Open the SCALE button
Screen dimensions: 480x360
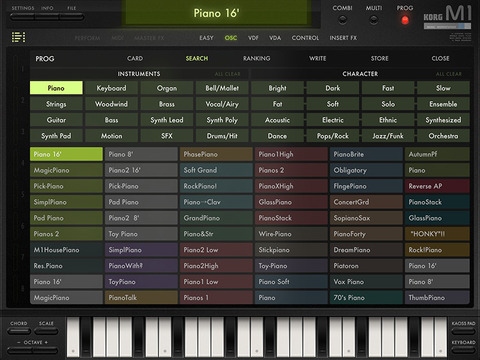coord(46,331)
